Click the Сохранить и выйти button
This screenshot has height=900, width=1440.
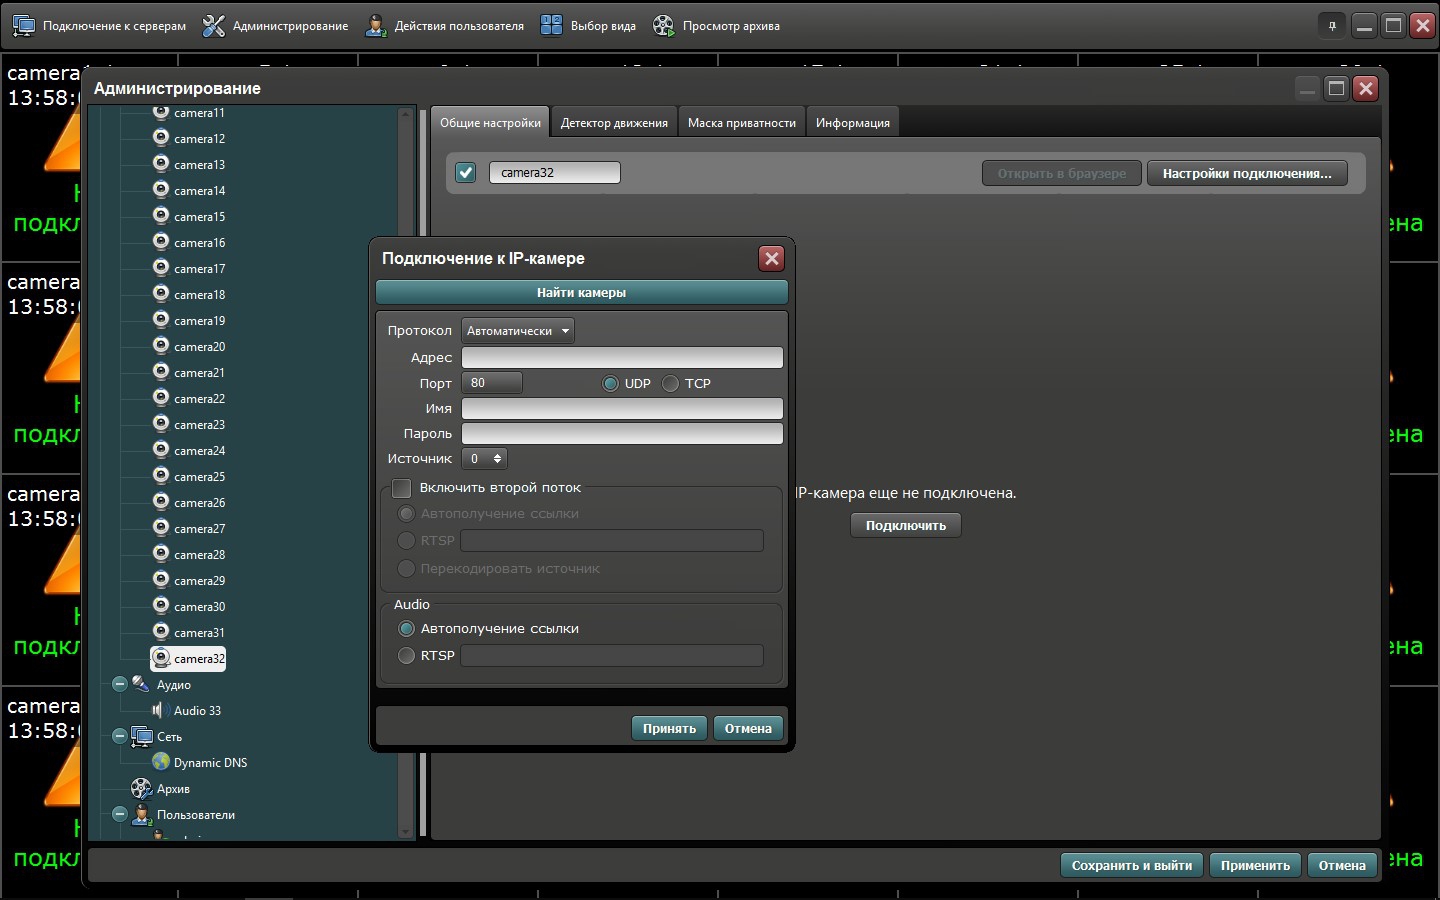1132,865
